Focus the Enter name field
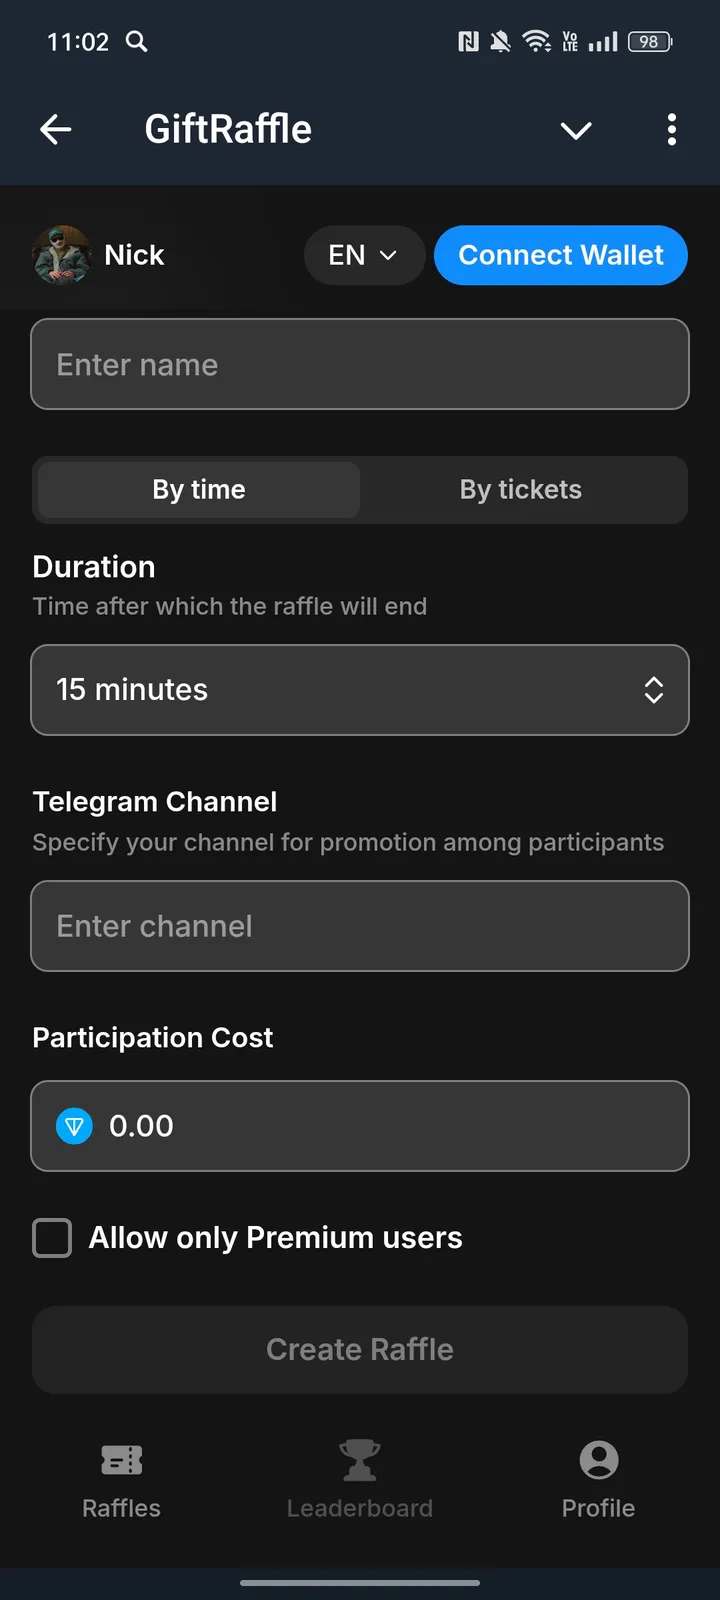720x1600 pixels. click(x=360, y=365)
